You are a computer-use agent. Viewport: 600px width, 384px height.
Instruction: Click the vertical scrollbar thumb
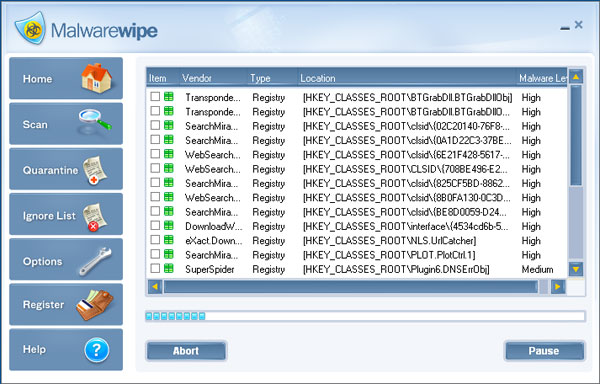(576, 136)
